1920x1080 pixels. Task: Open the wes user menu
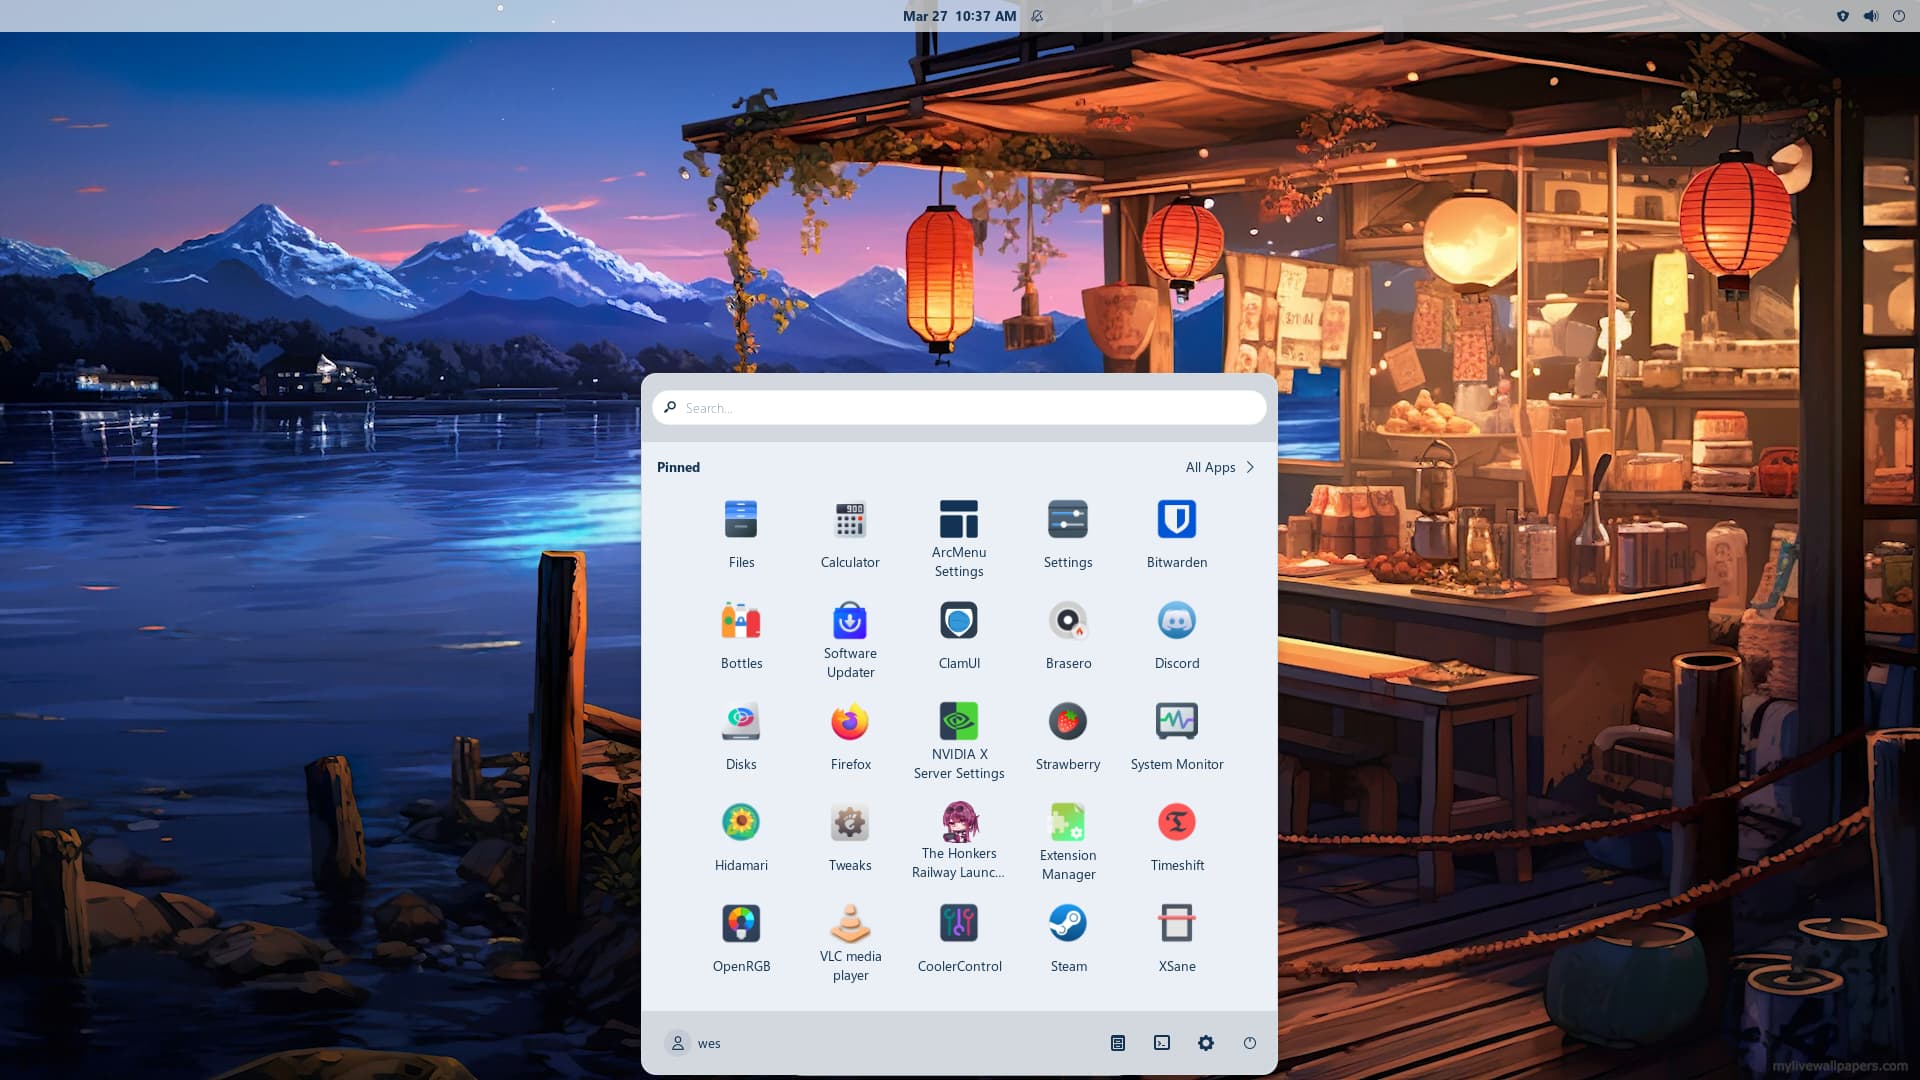point(693,1043)
